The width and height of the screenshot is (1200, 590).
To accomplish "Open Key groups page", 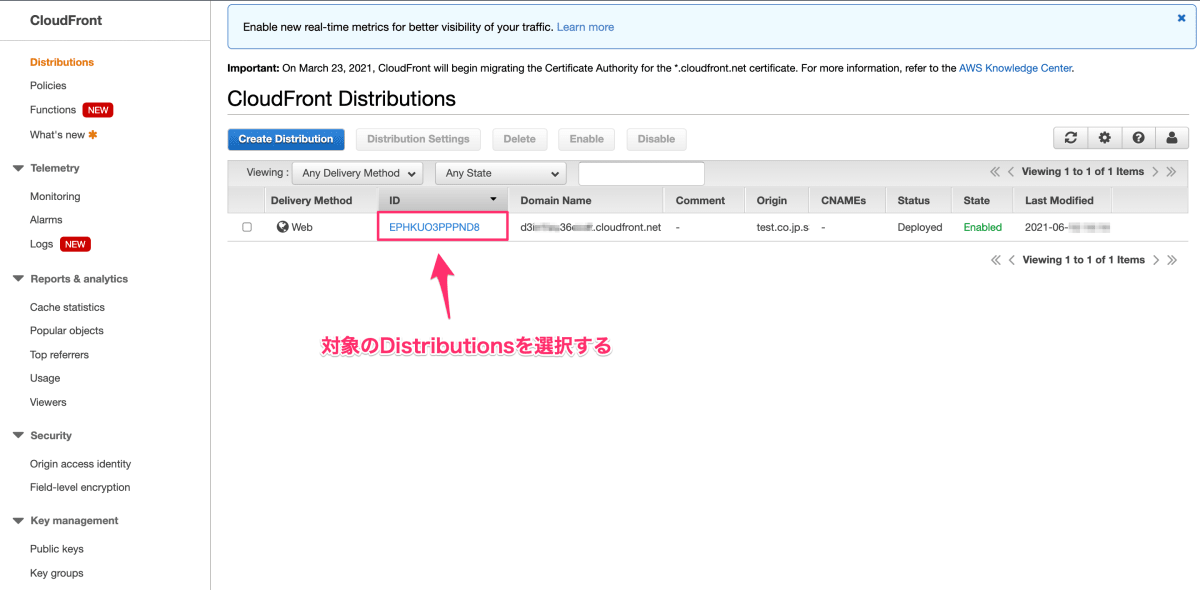I will click(57, 573).
